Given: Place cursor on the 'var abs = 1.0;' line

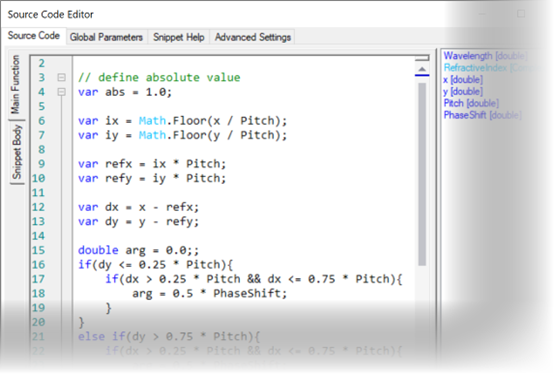Looking at the screenshot, I should pos(125,92).
